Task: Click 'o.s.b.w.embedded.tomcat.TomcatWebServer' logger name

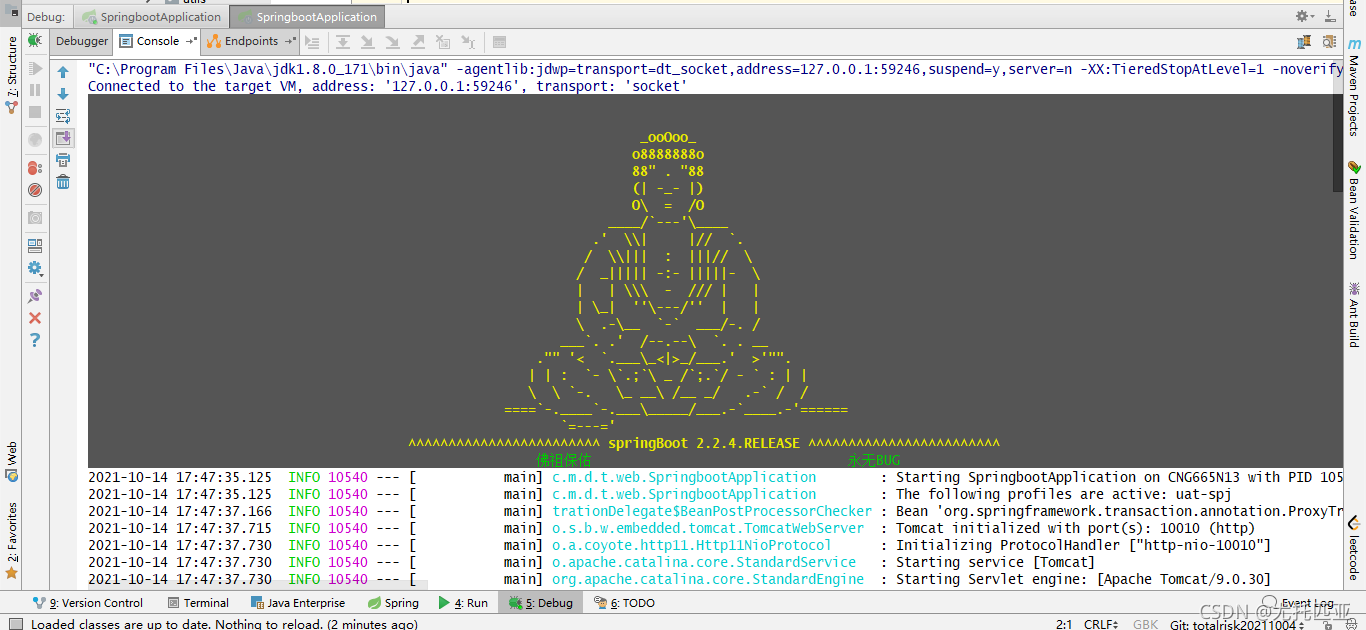Action: coord(708,528)
